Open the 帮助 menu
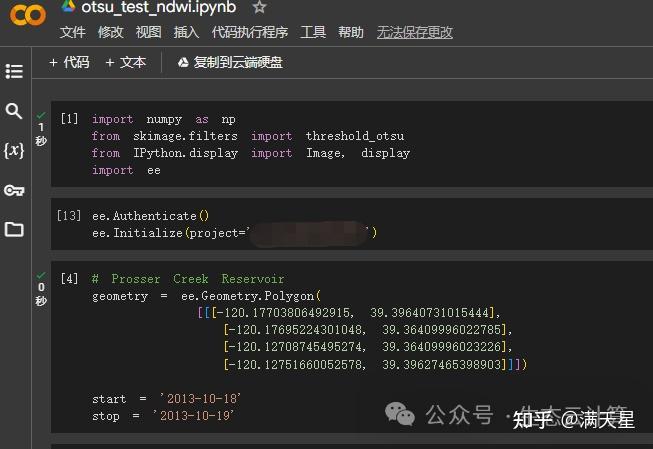The width and height of the screenshot is (653, 449). pos(351,32)
